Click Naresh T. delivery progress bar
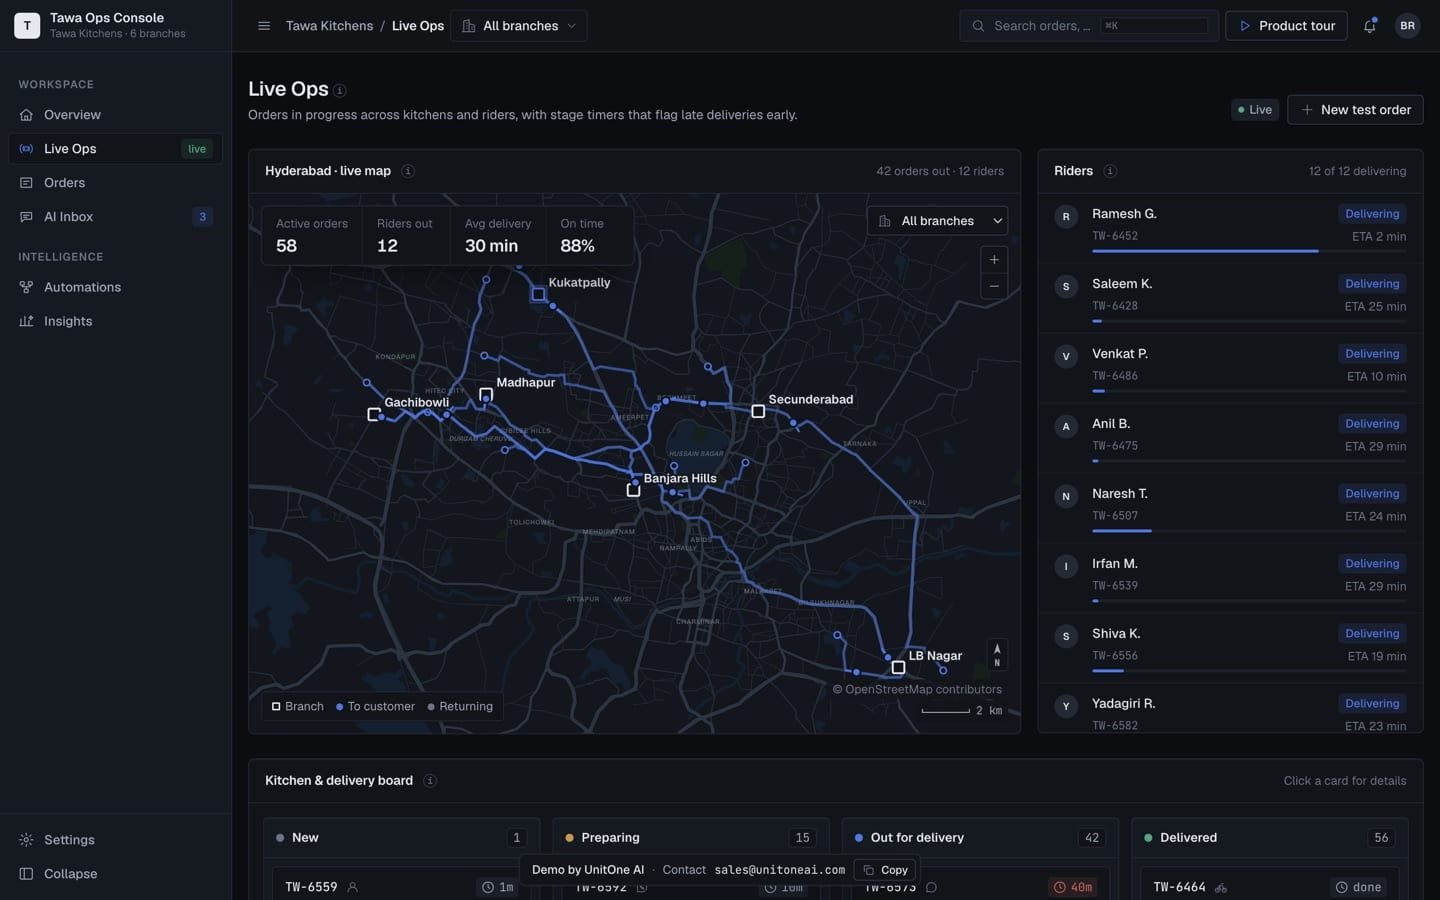1440x900 pixels. (1249, 531)
